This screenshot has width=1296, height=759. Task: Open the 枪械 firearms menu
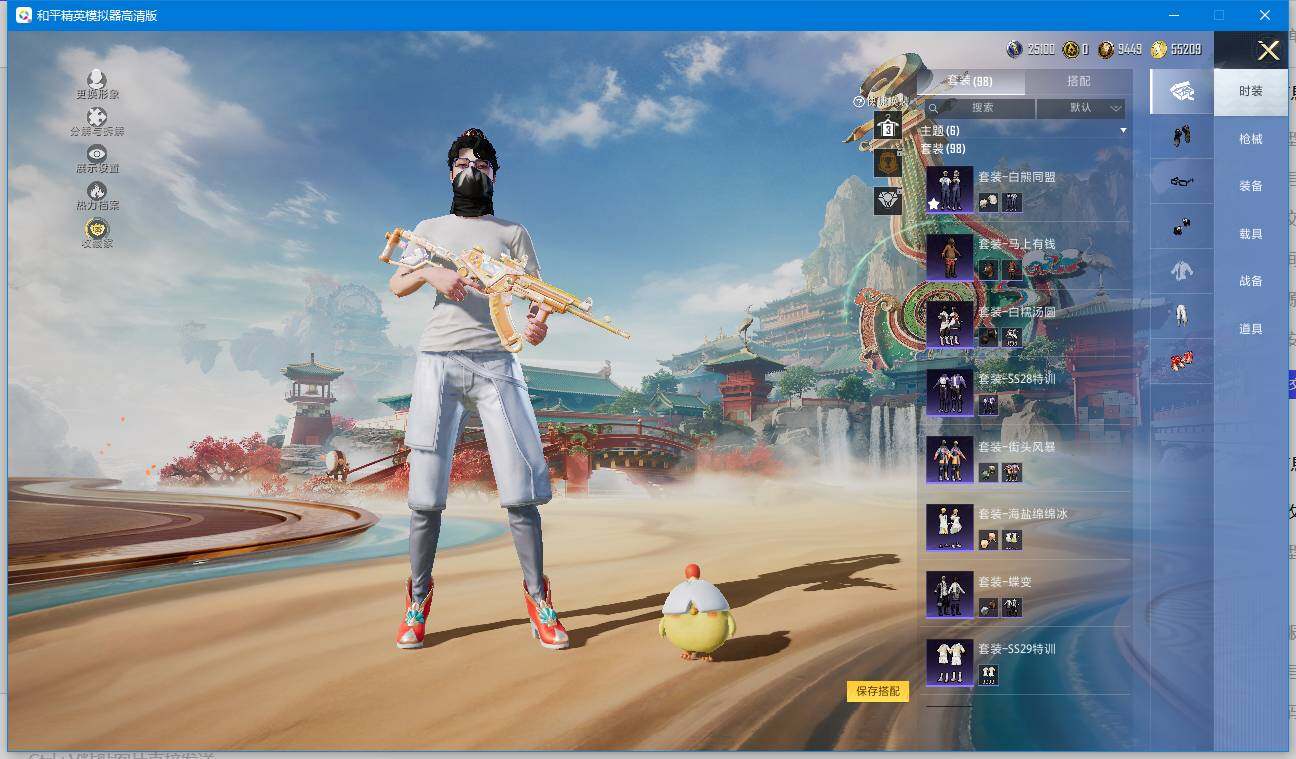(1250, 139)
